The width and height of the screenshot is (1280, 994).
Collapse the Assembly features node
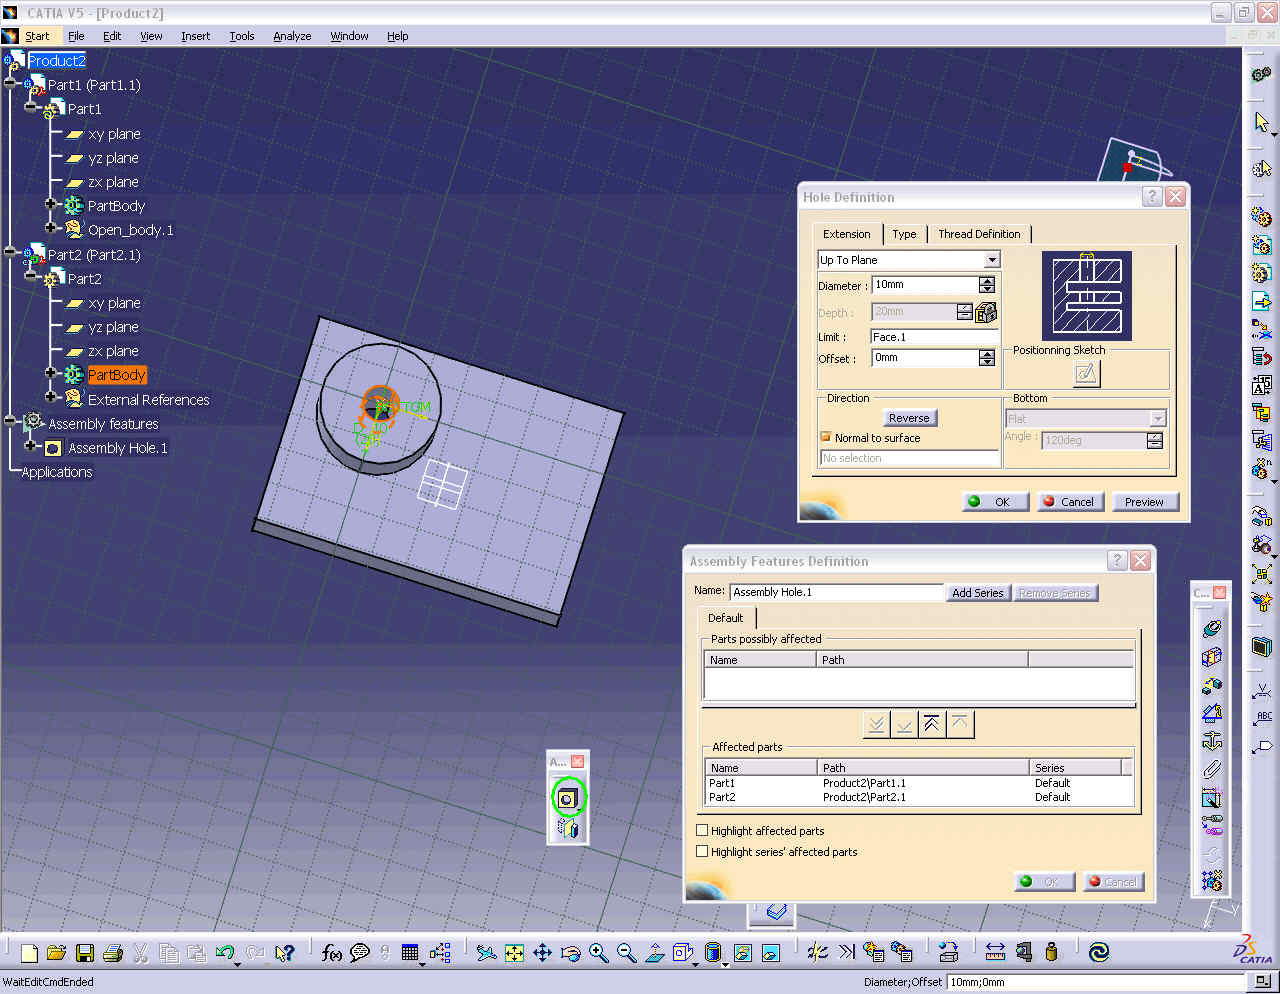coord(10,421)
